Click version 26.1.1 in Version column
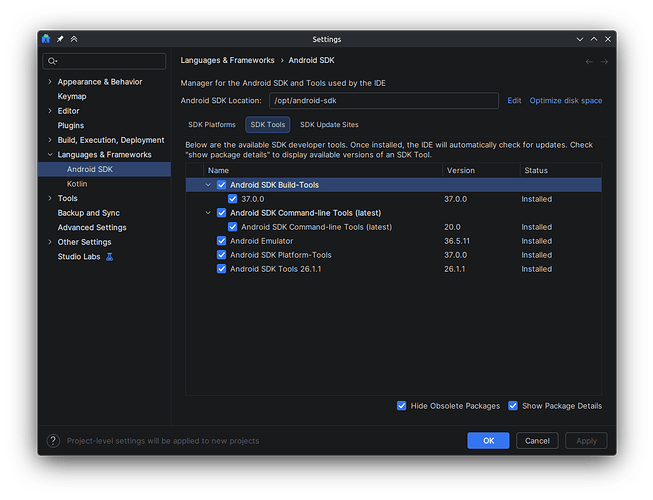 pos(454,269)
